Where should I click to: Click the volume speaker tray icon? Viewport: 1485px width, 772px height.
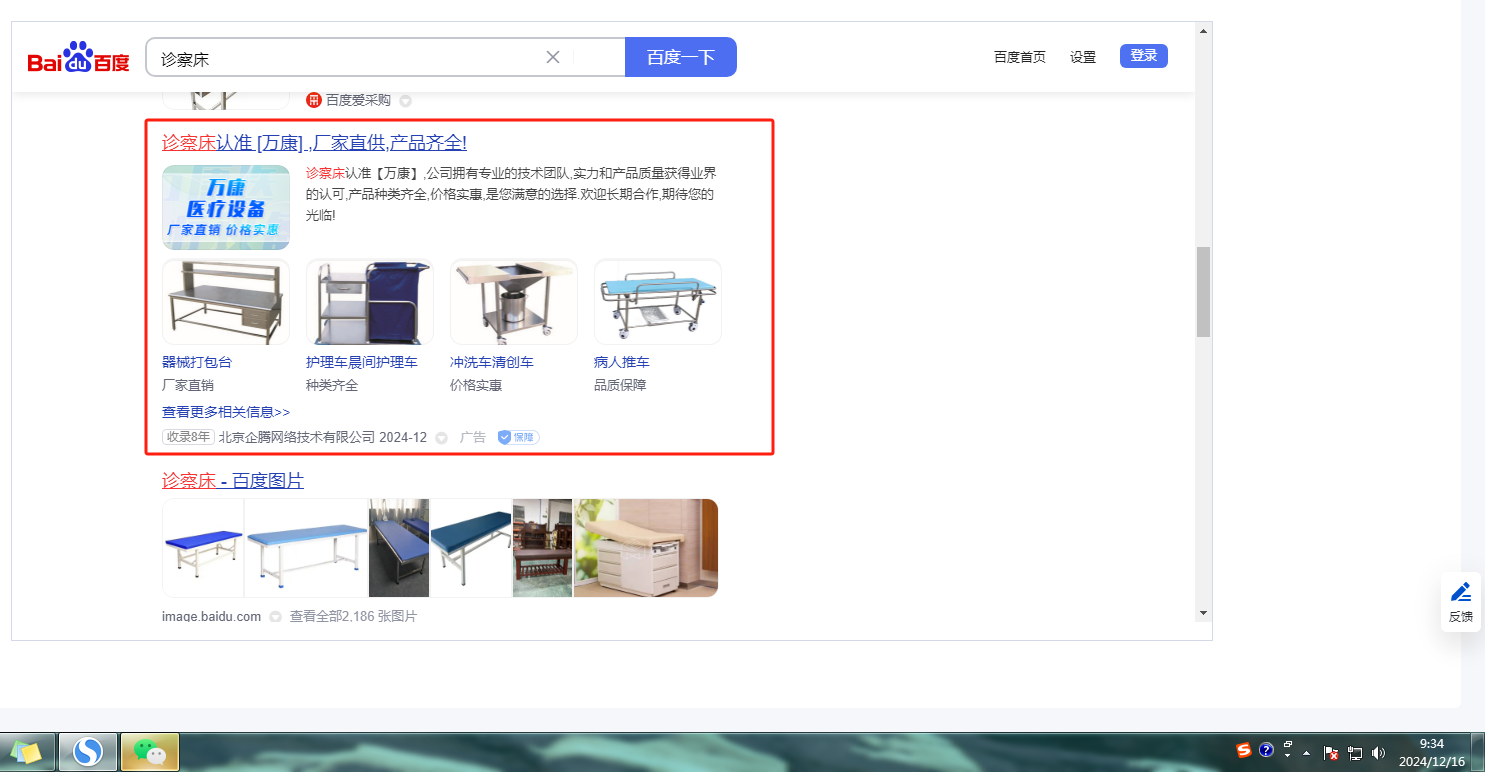tap(1379, 753)
